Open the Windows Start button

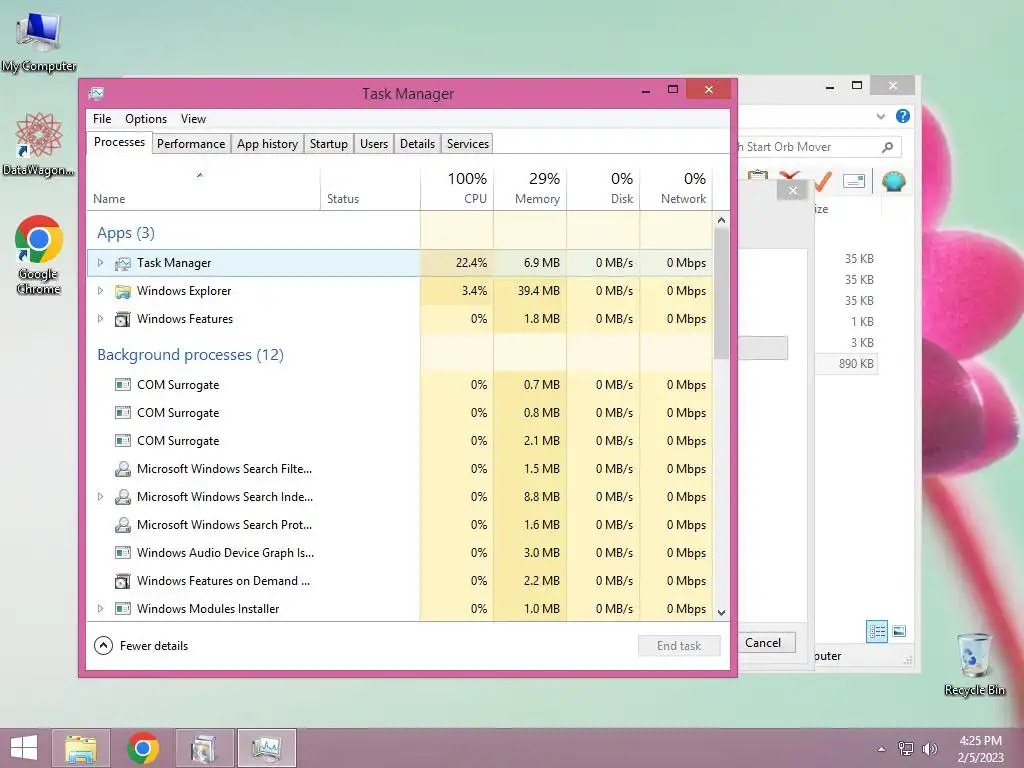[24, 748]
